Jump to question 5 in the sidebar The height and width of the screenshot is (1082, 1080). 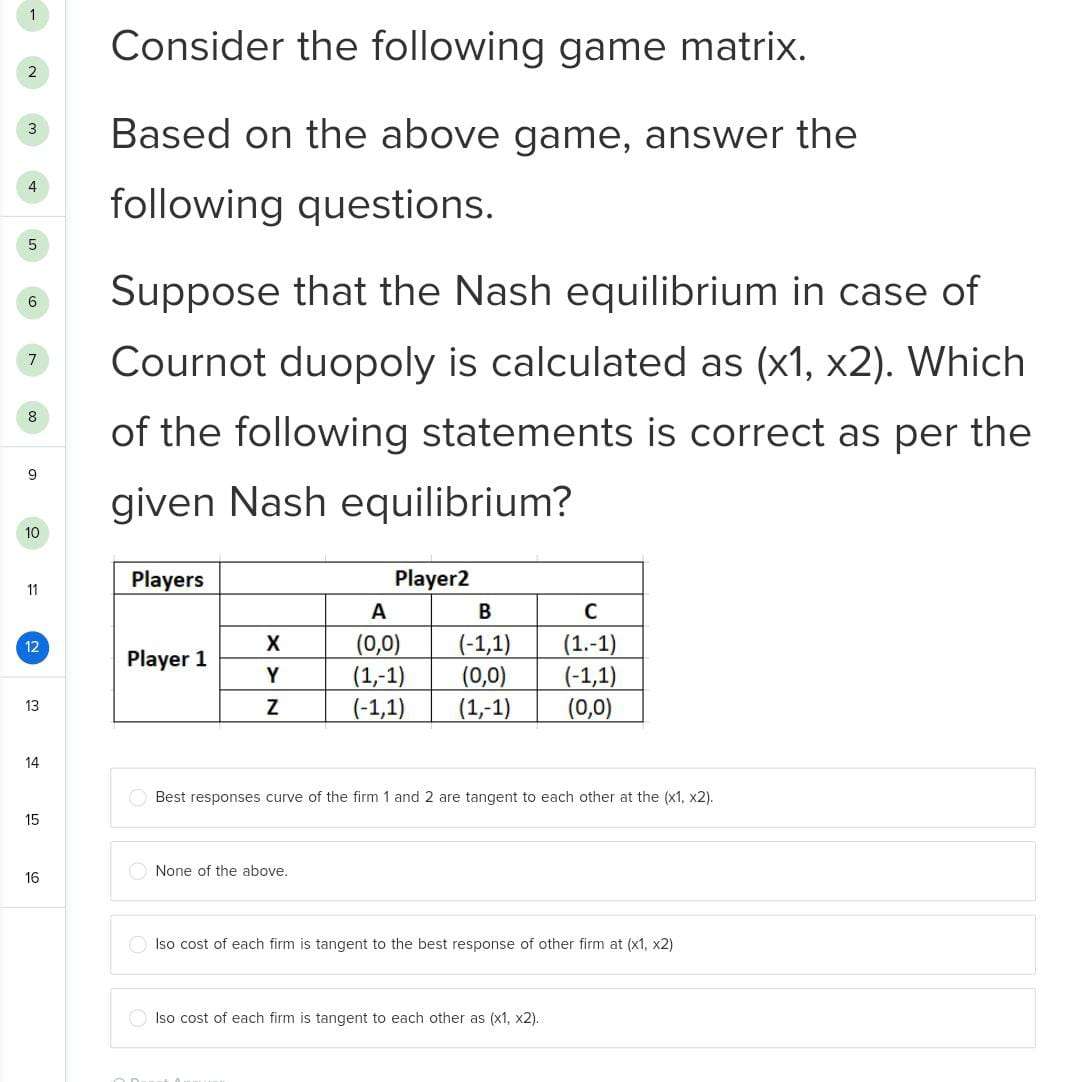(x=32, y=245)
